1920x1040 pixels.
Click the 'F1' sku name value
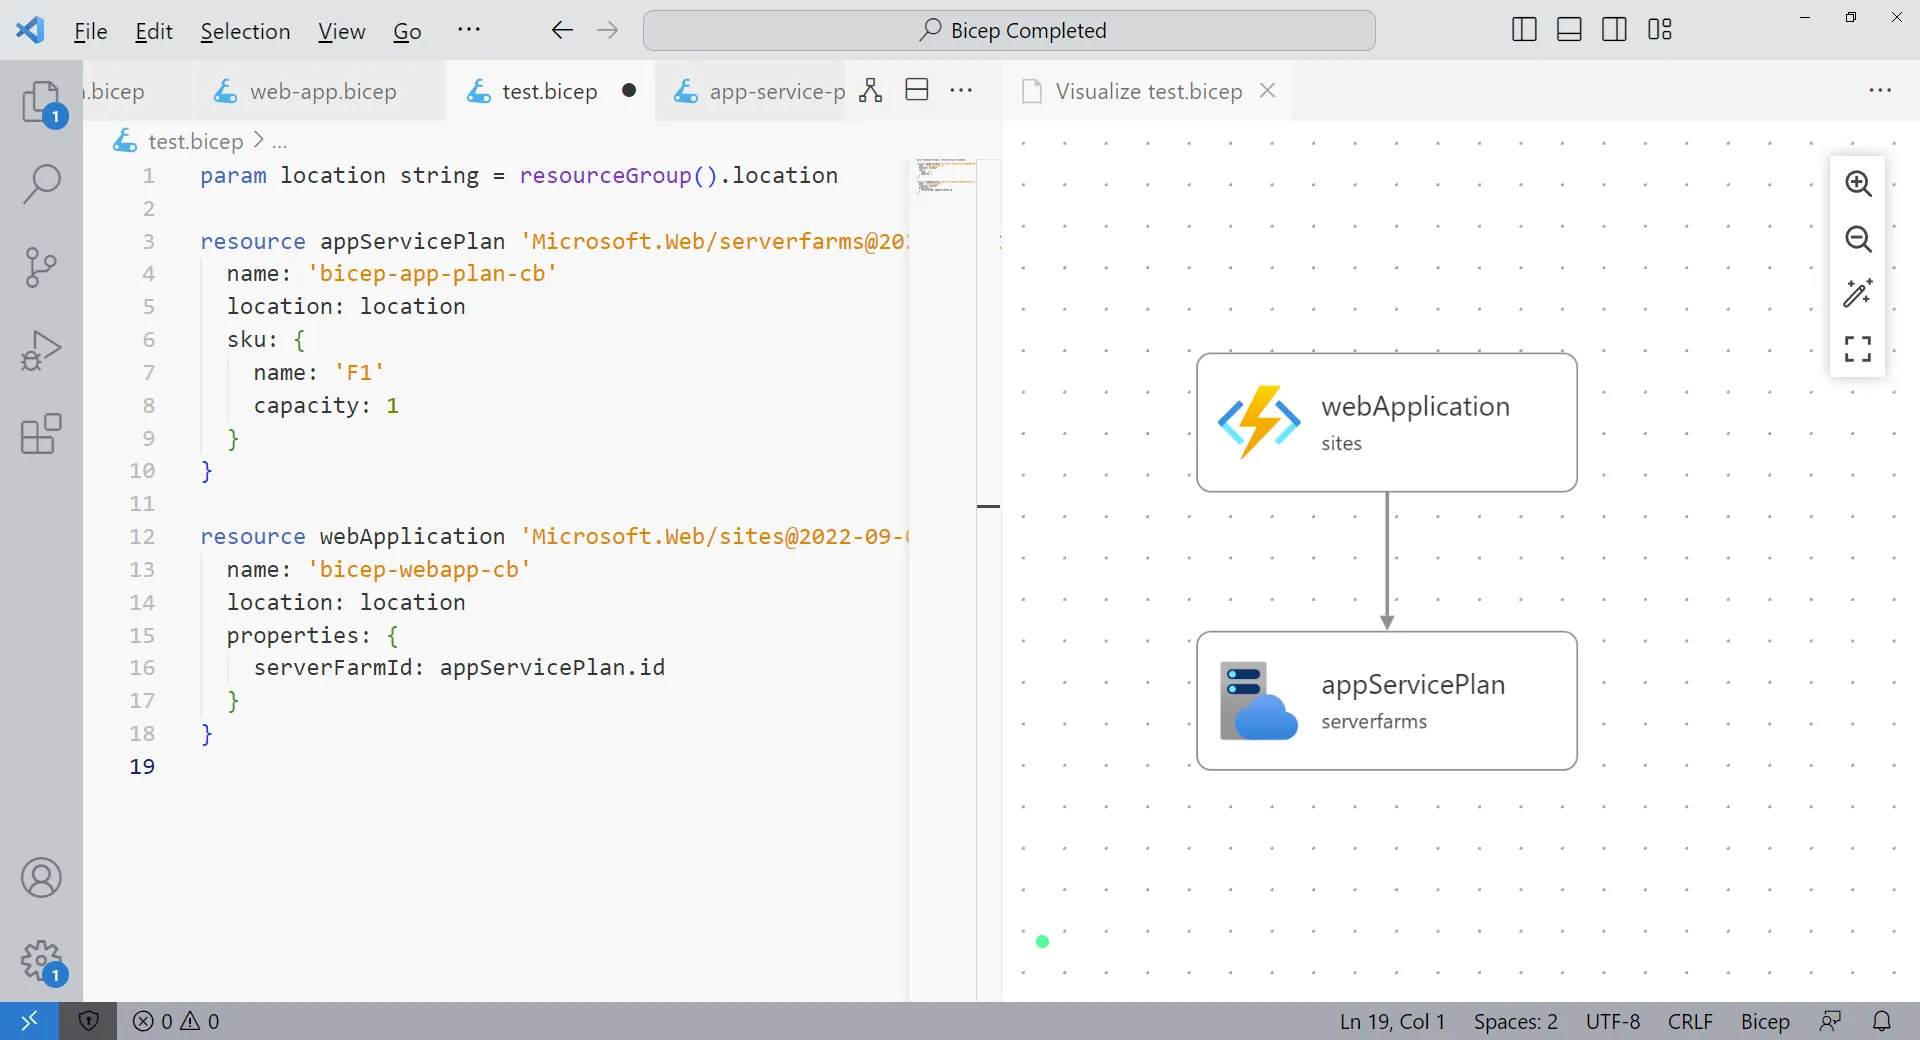[x=359, y=373]
